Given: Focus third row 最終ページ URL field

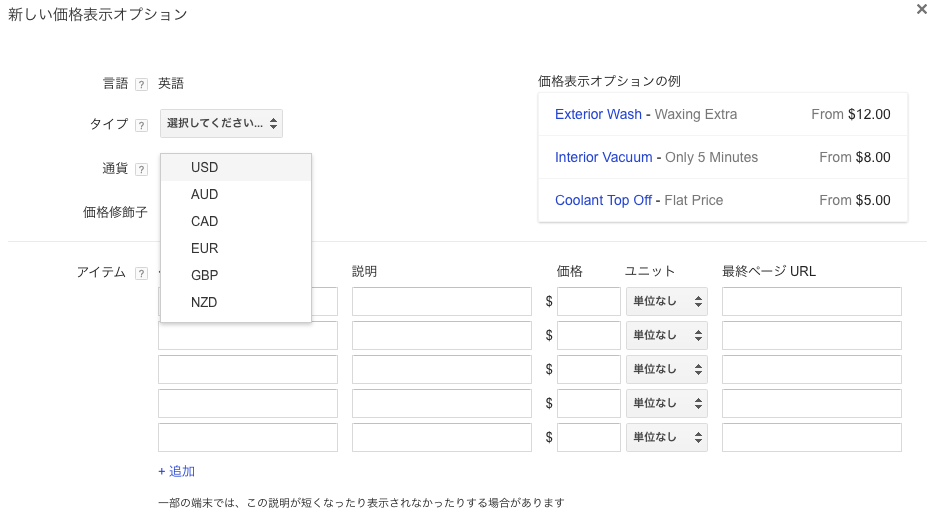Looking at the screenshot, I should 811,369.
